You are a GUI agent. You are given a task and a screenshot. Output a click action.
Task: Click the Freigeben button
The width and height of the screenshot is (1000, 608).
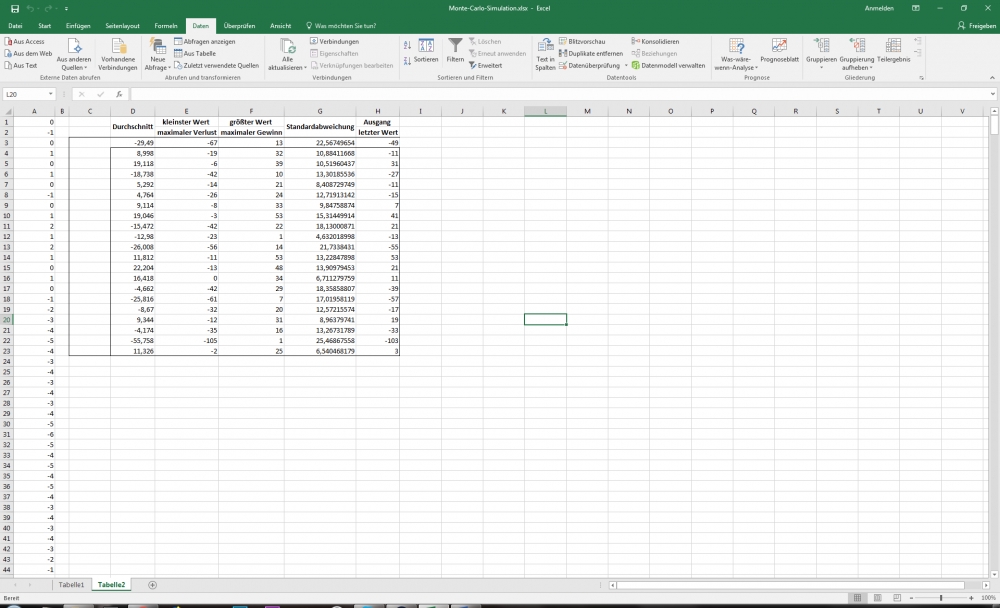coord(977,26)
